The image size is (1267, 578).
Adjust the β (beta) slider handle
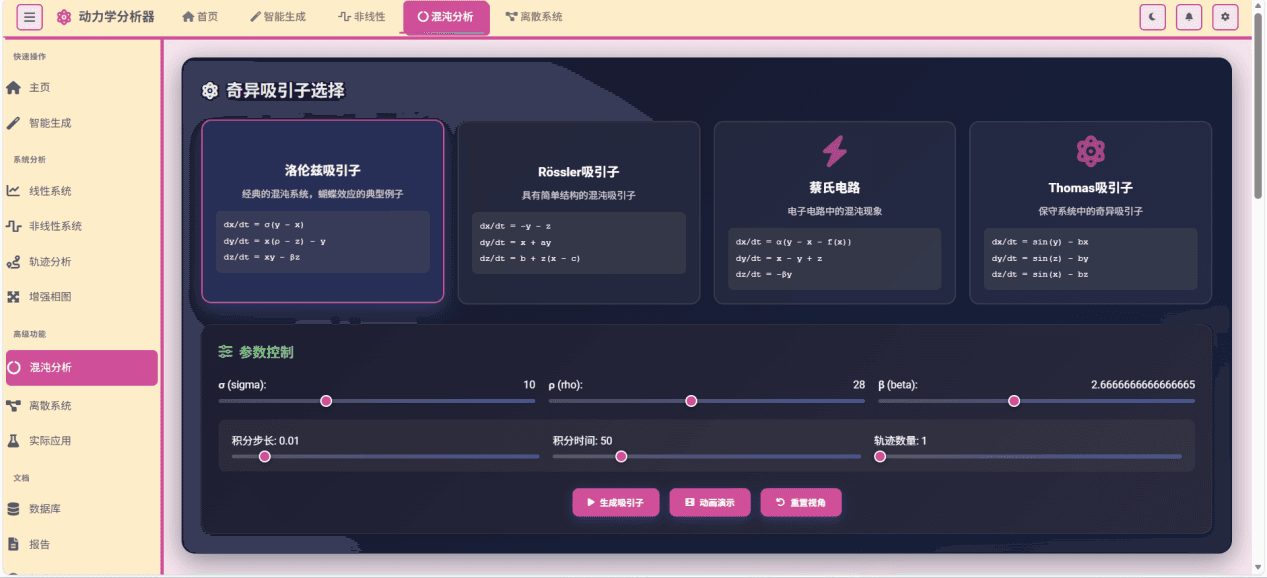[x=1014, y=401]
